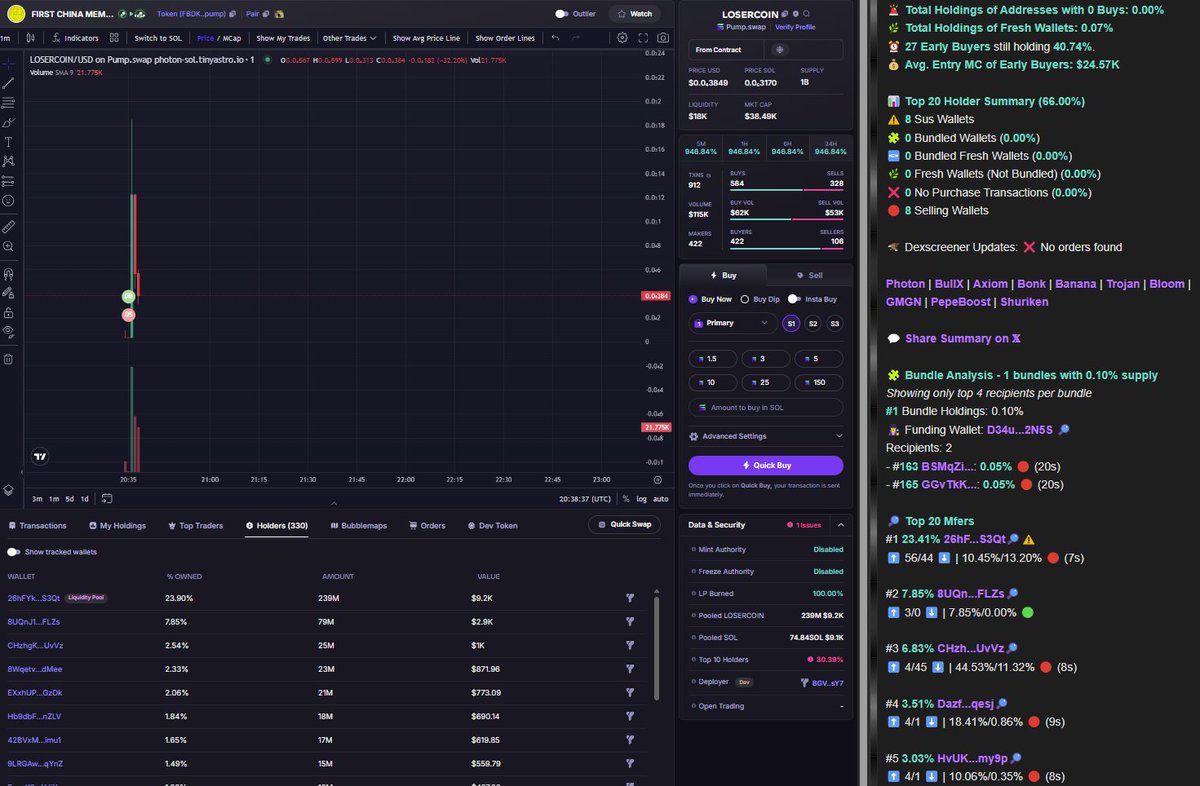Filter holder CHzhgK...UvVz with funnel icon
The image size is (1200, 786).
tap(630, 645)
